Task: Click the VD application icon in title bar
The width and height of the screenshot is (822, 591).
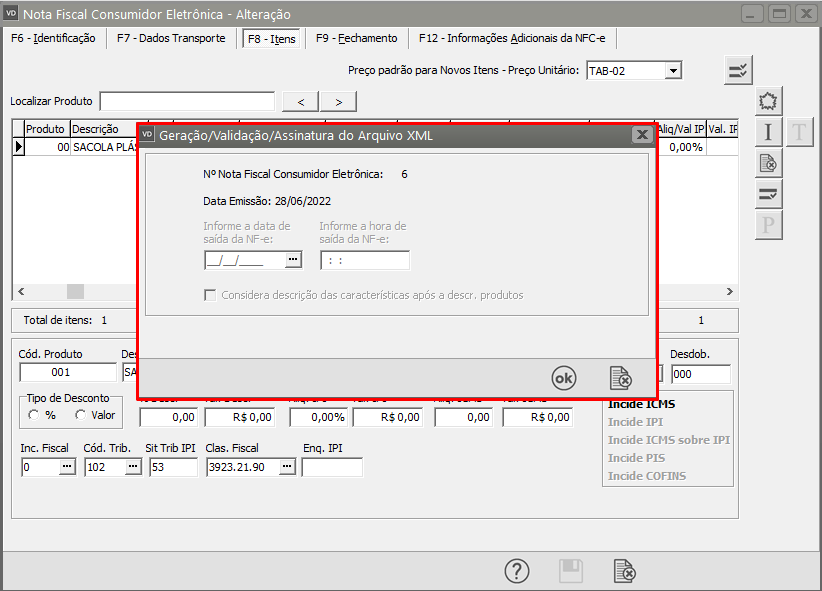Action: click(12, 14)
